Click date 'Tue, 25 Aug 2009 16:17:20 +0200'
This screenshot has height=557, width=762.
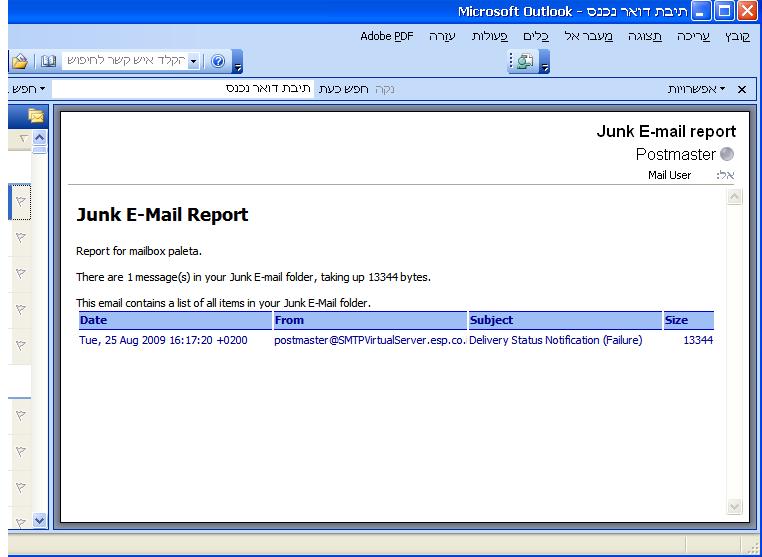coord(163,340)
